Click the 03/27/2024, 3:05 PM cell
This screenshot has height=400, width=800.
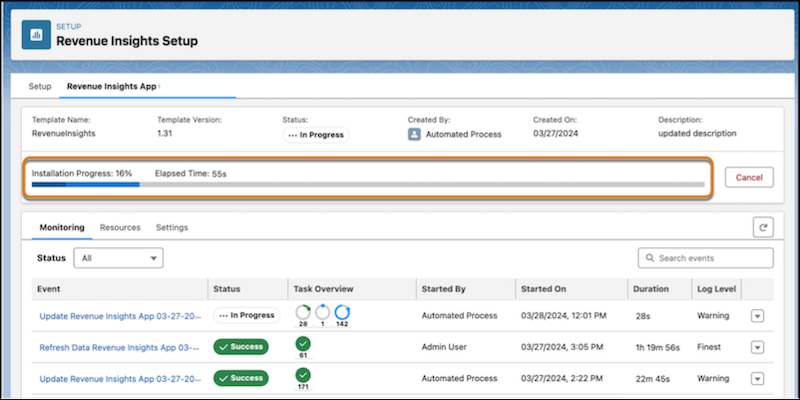562,347
